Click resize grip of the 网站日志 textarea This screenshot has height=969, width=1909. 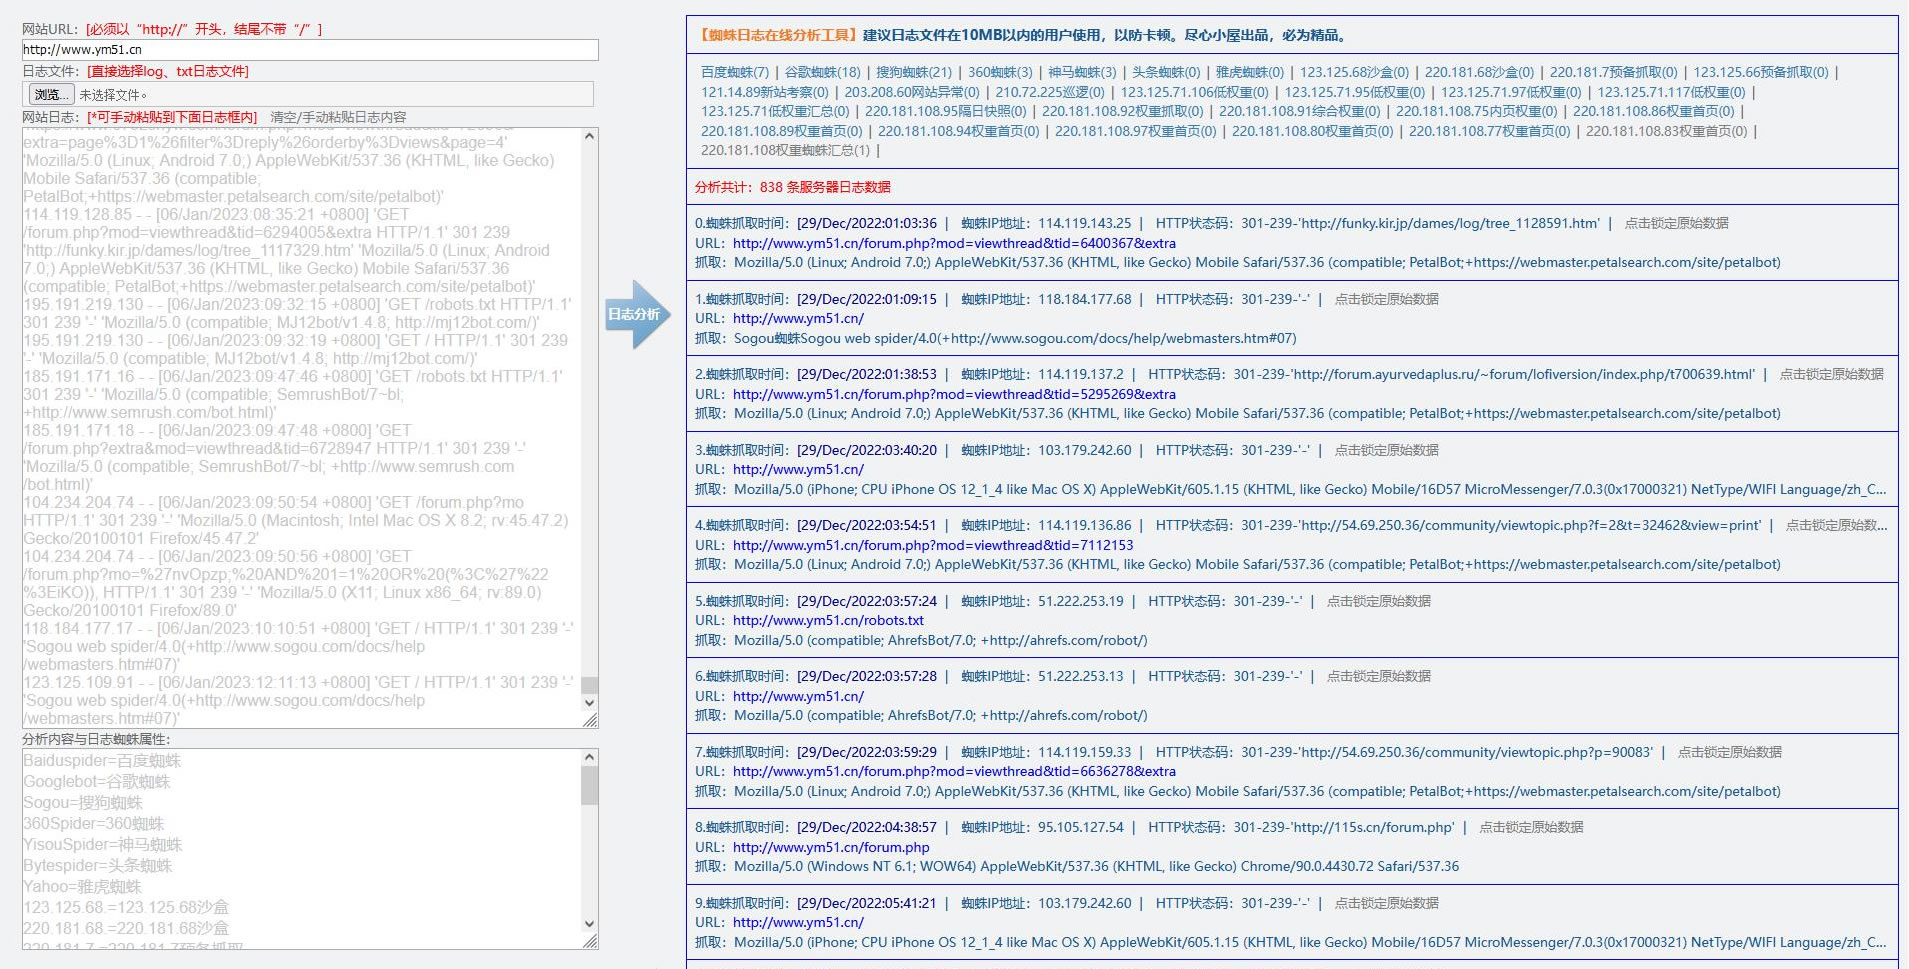(590, 720)
